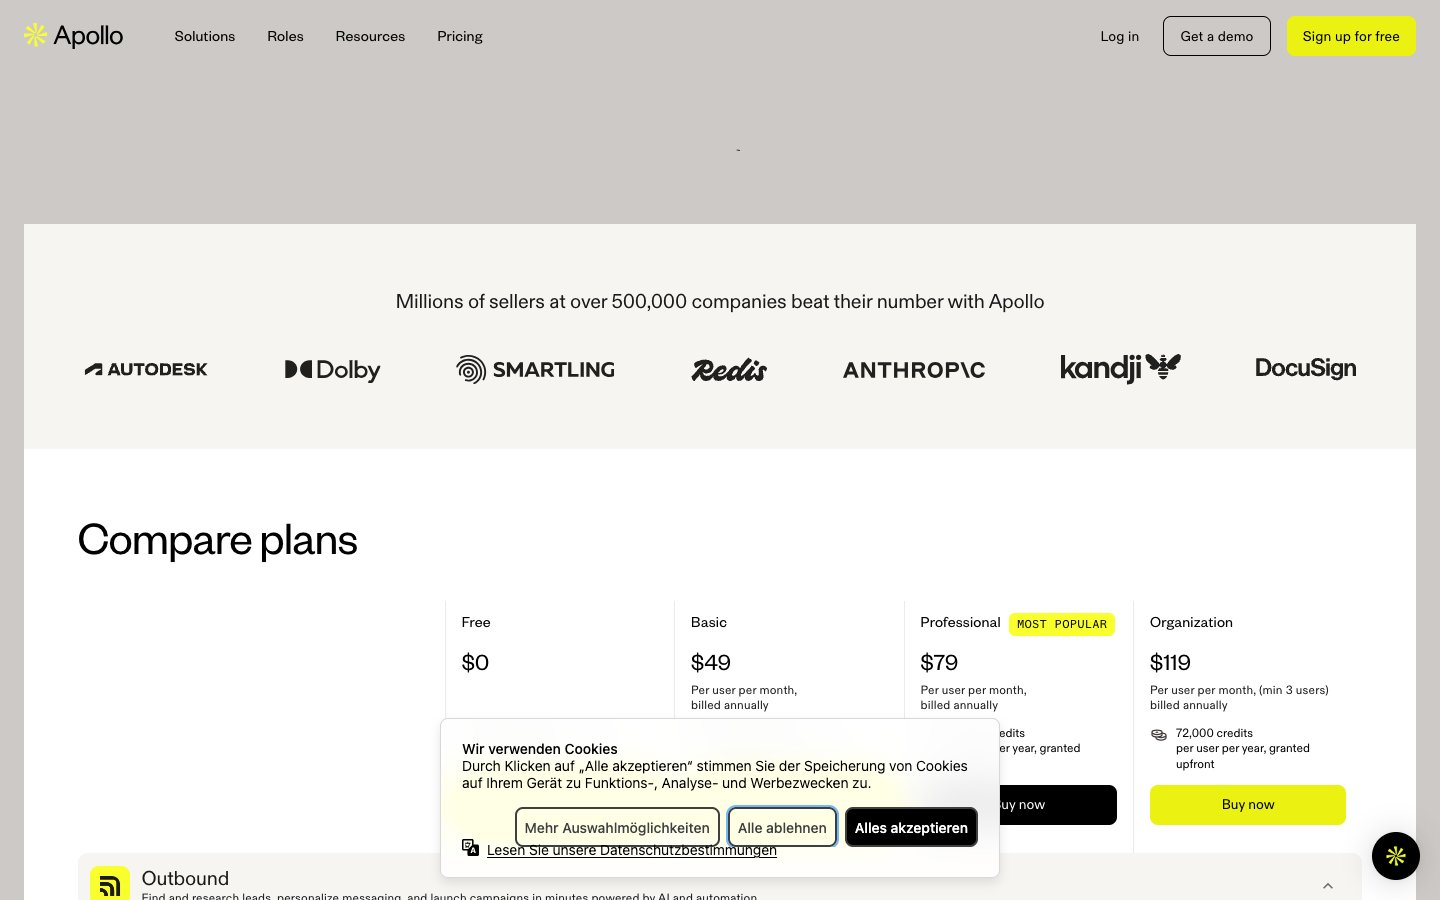This screenshot has height=900, width=1440.
Task: Click the Kandji bee logo
Action: coord(1163,366)
